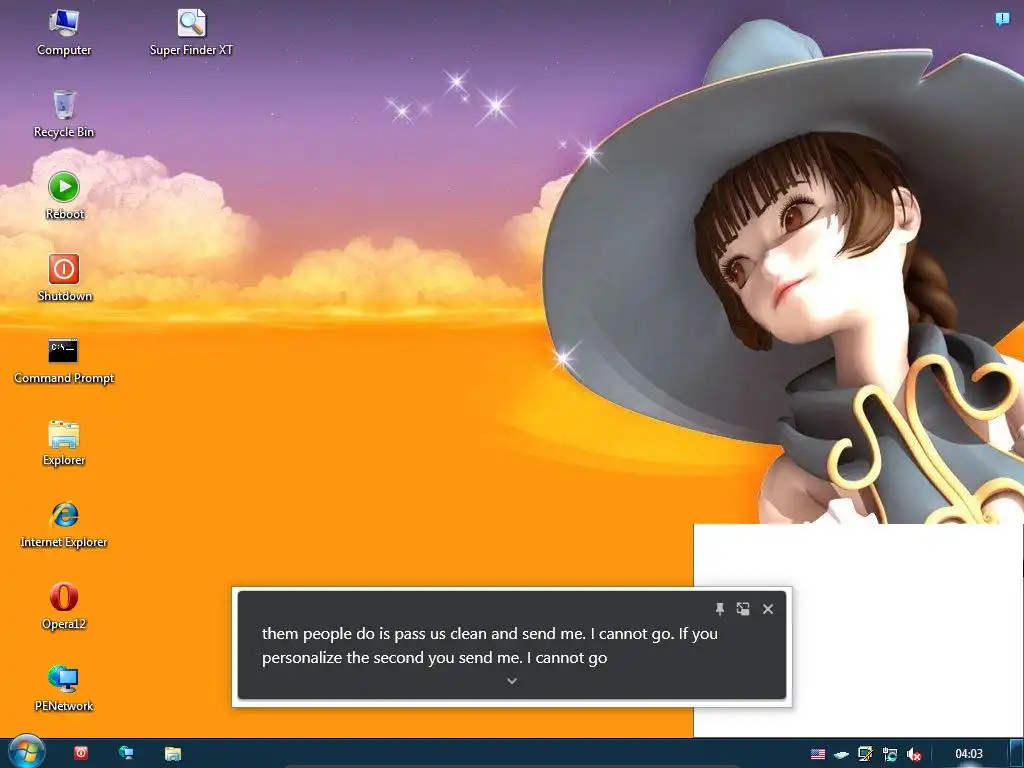Open the folder icon in taskbar
The width and height of the screenshot is (1024, 768).
click(172, 753)
